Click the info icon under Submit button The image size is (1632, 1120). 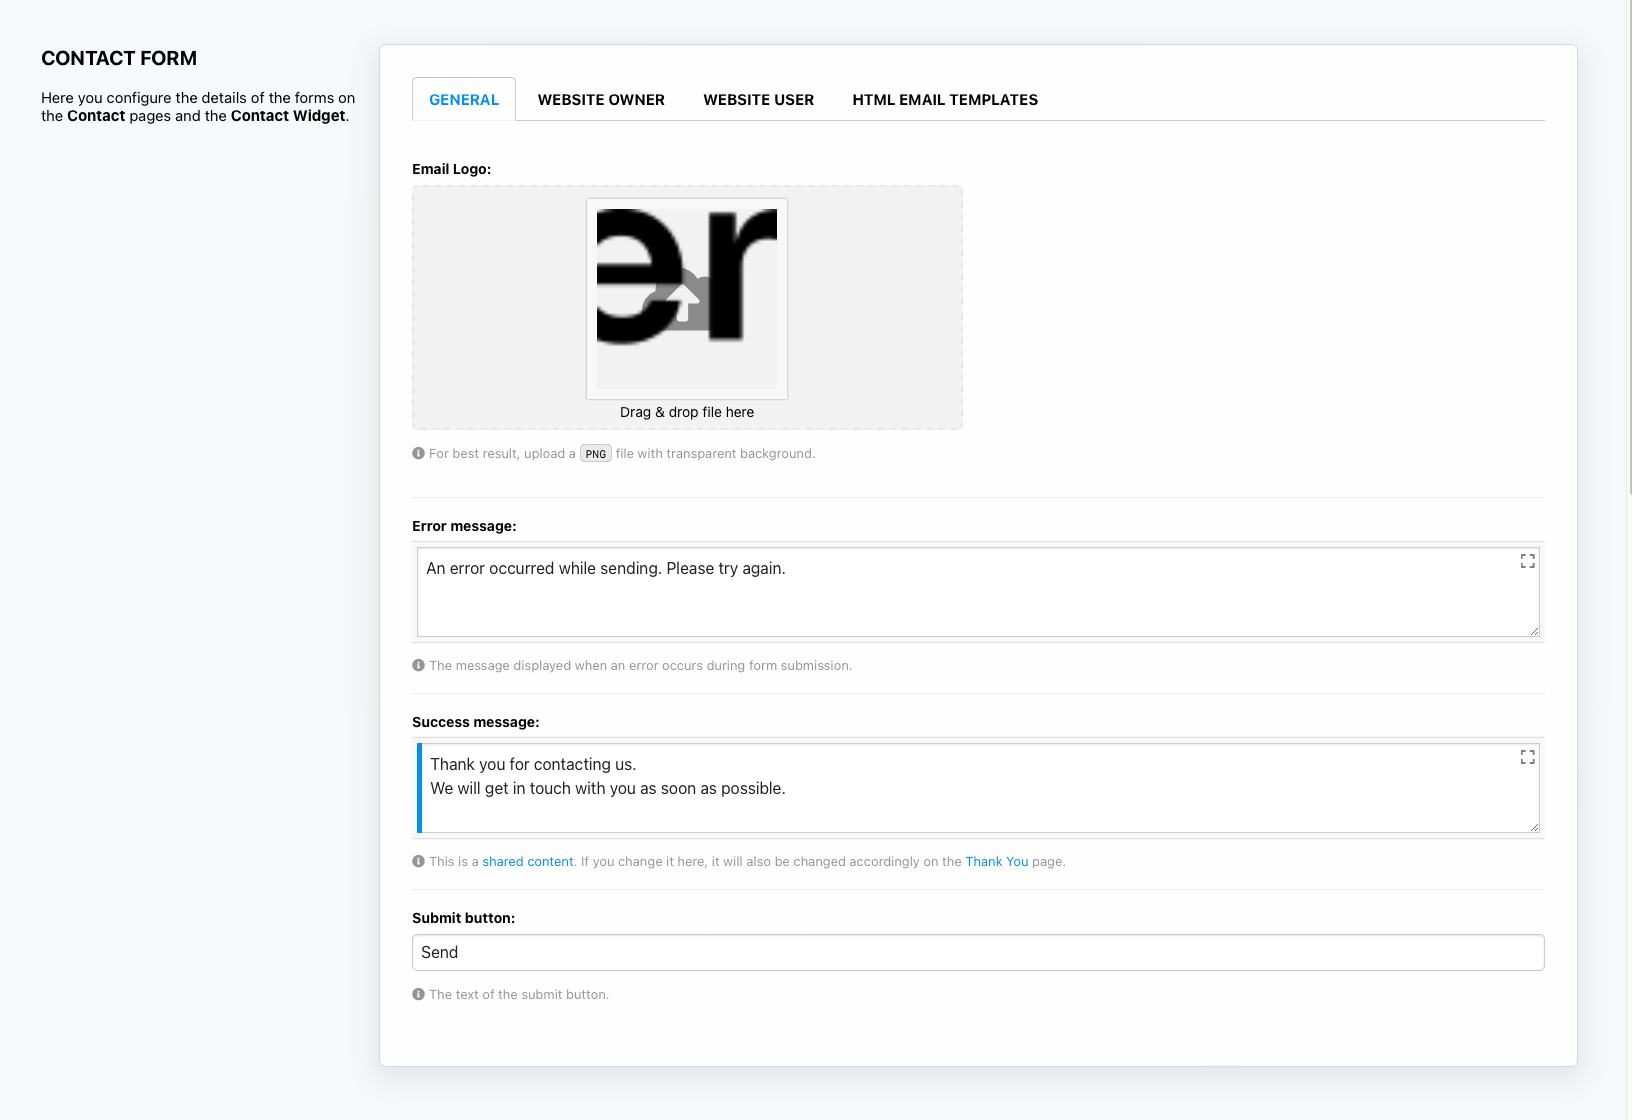point(419,994)
